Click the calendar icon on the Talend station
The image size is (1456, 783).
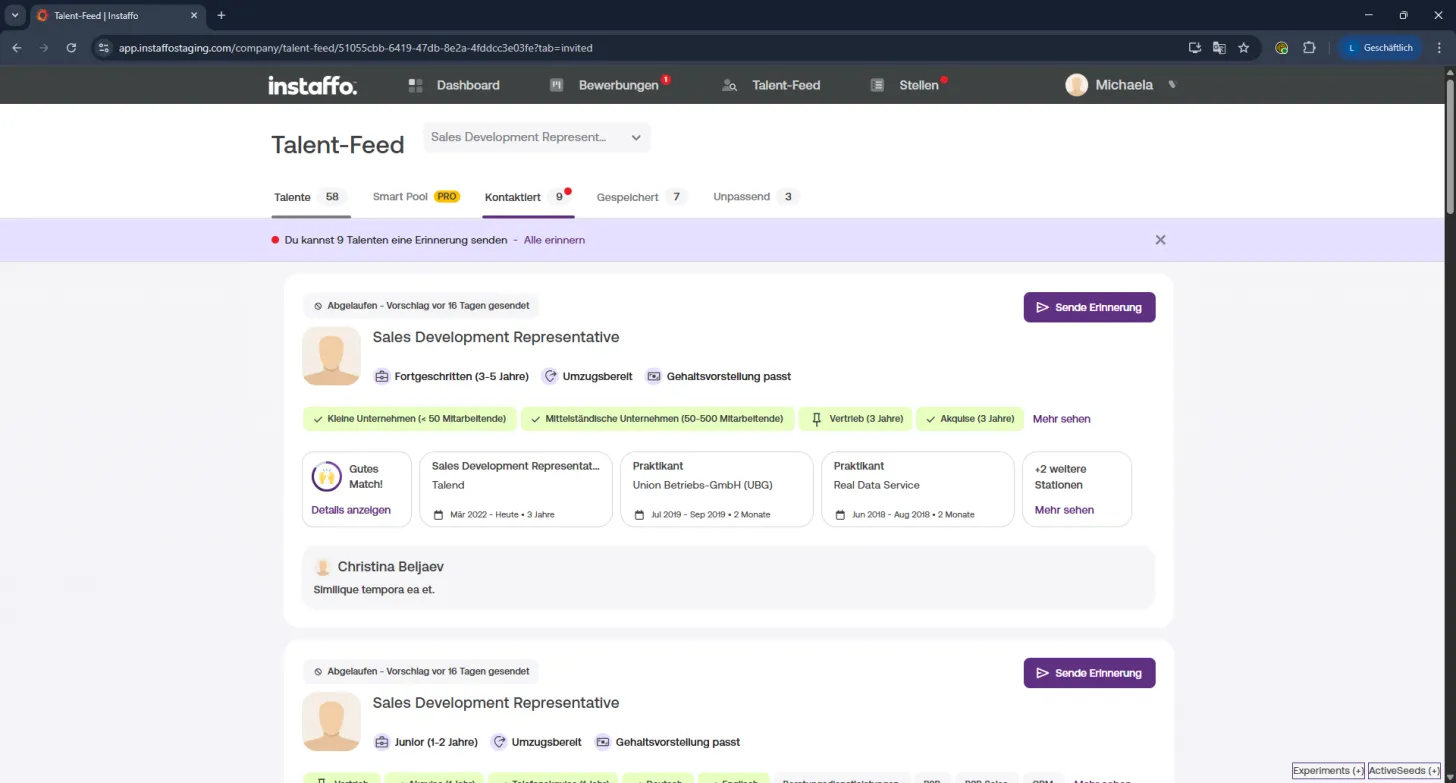438,515
